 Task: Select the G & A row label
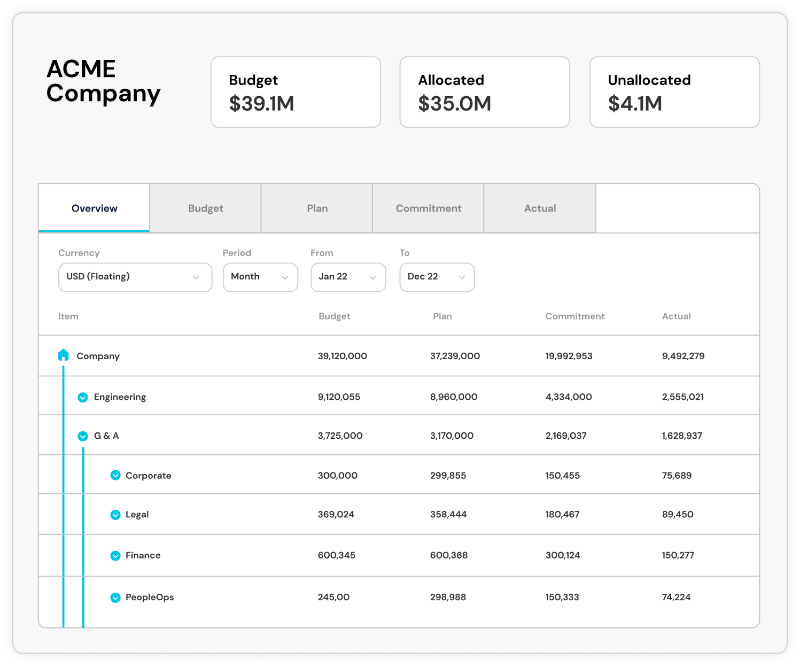106,436
